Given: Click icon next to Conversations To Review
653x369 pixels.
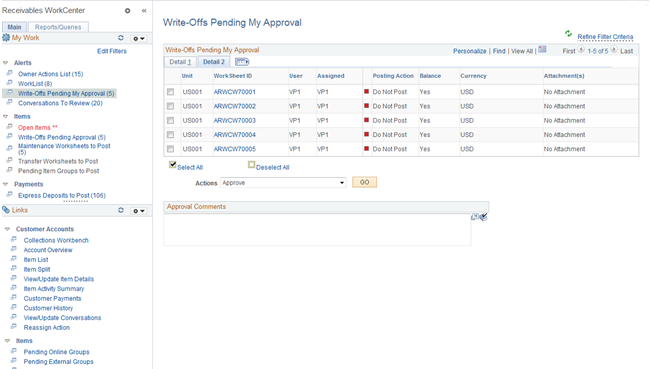Looking at the screenshot, I should (9, 102).
